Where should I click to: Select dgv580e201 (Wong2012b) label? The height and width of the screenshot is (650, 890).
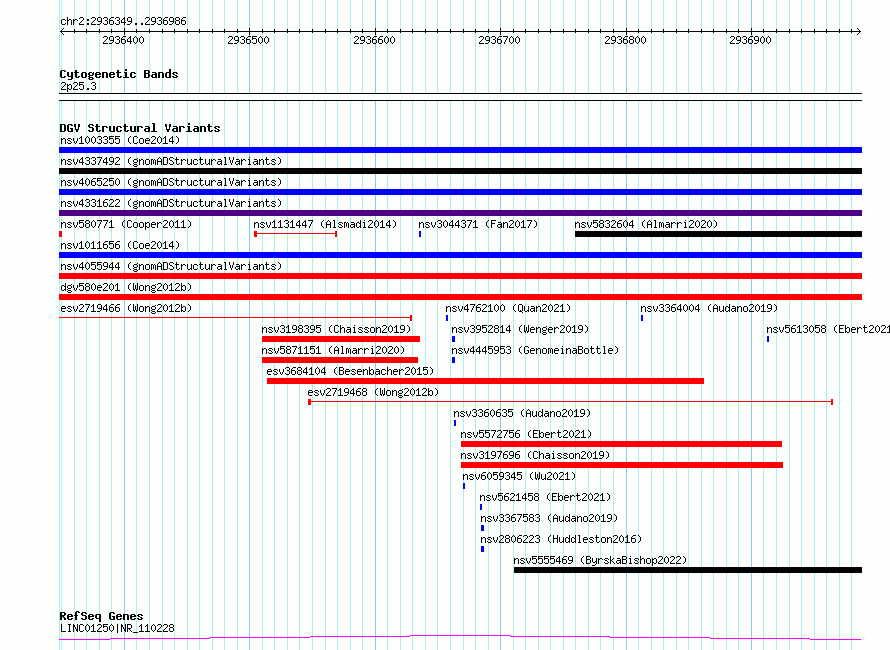tap(126, 287)
